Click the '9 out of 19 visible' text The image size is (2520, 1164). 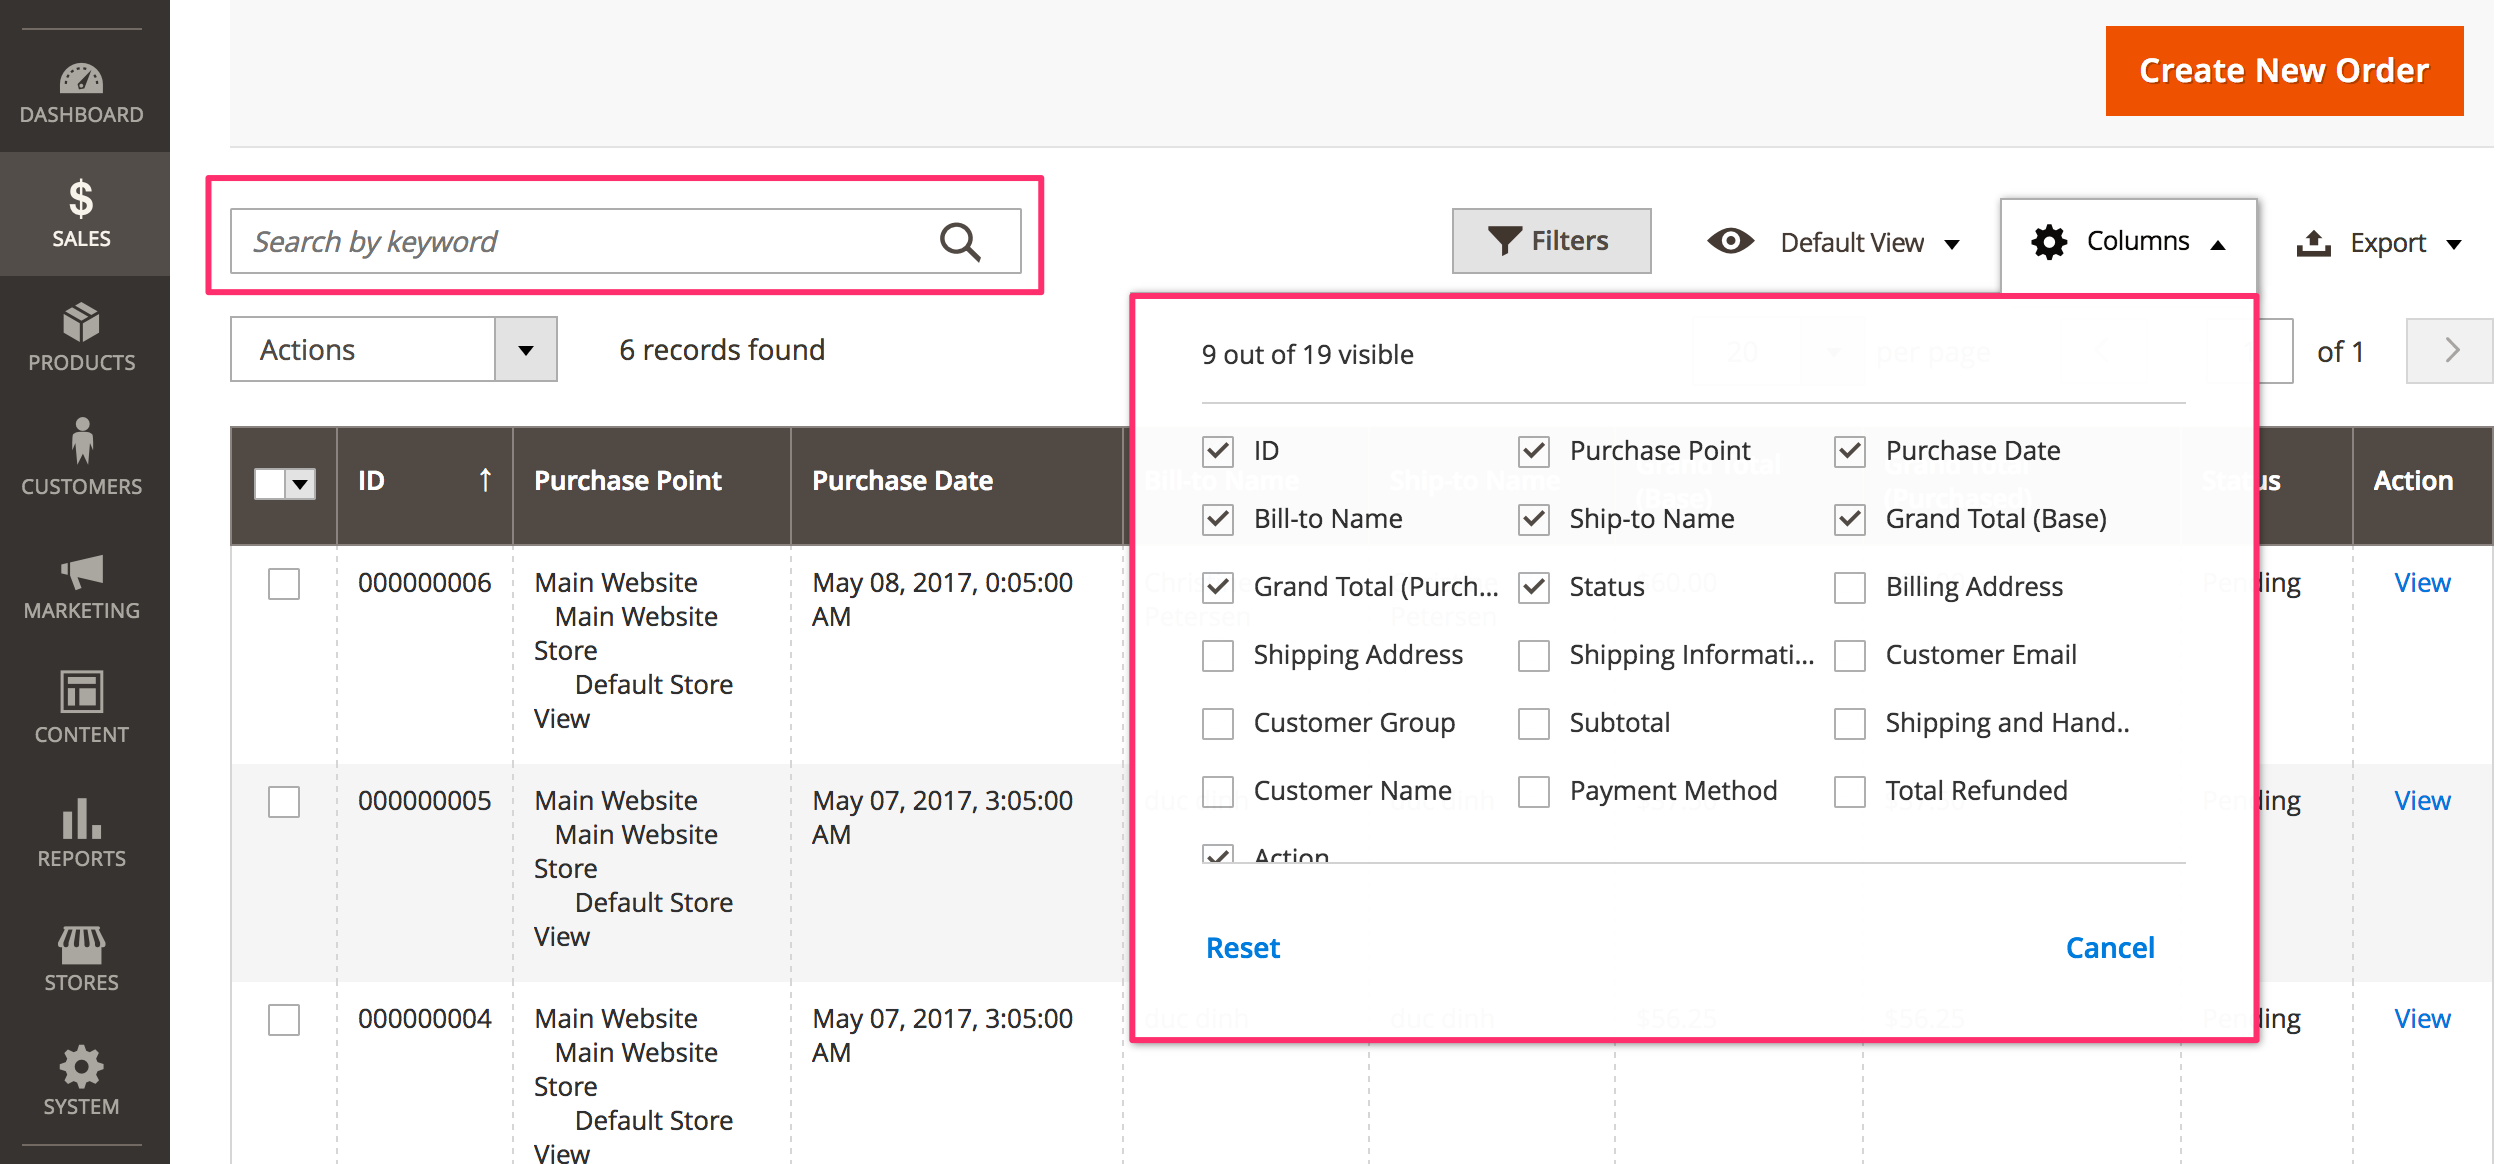(x=1307, y=355)
